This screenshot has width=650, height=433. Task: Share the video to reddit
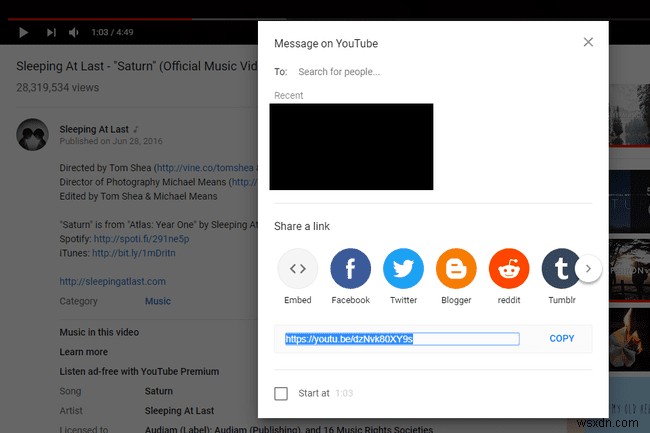tap(509, 269)
